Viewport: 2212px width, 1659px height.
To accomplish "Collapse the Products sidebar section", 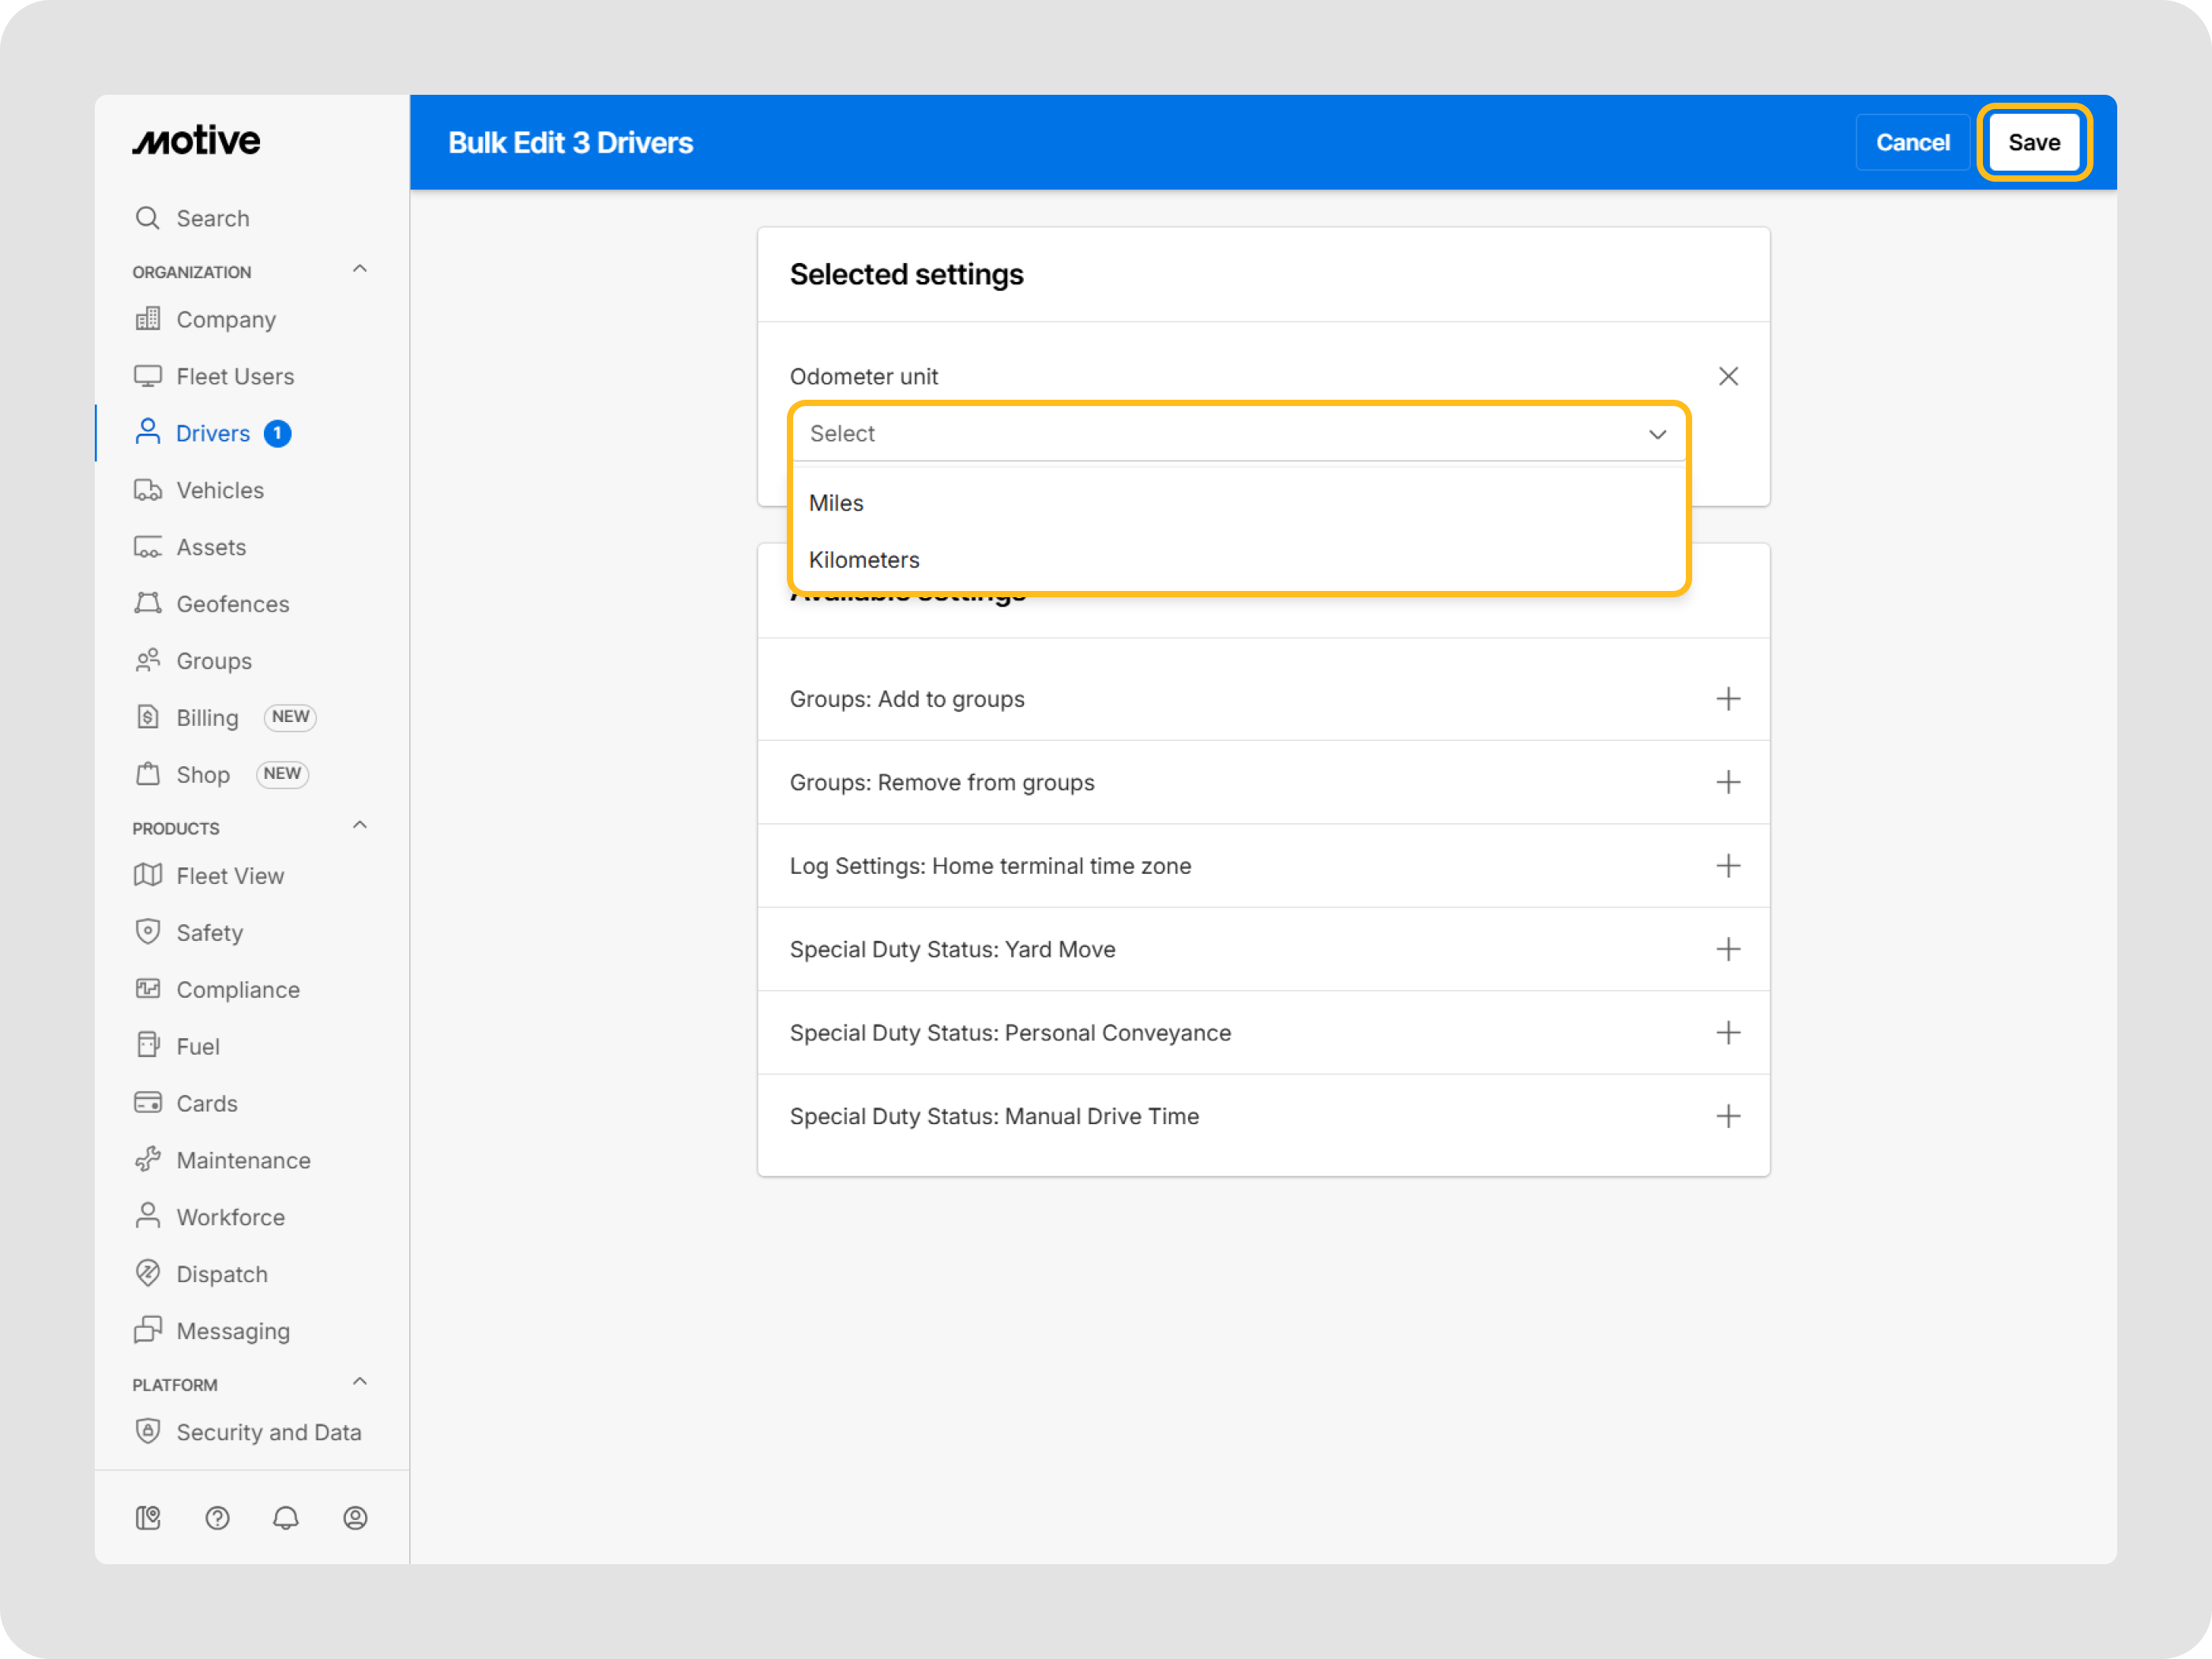I will coord(360,825).
